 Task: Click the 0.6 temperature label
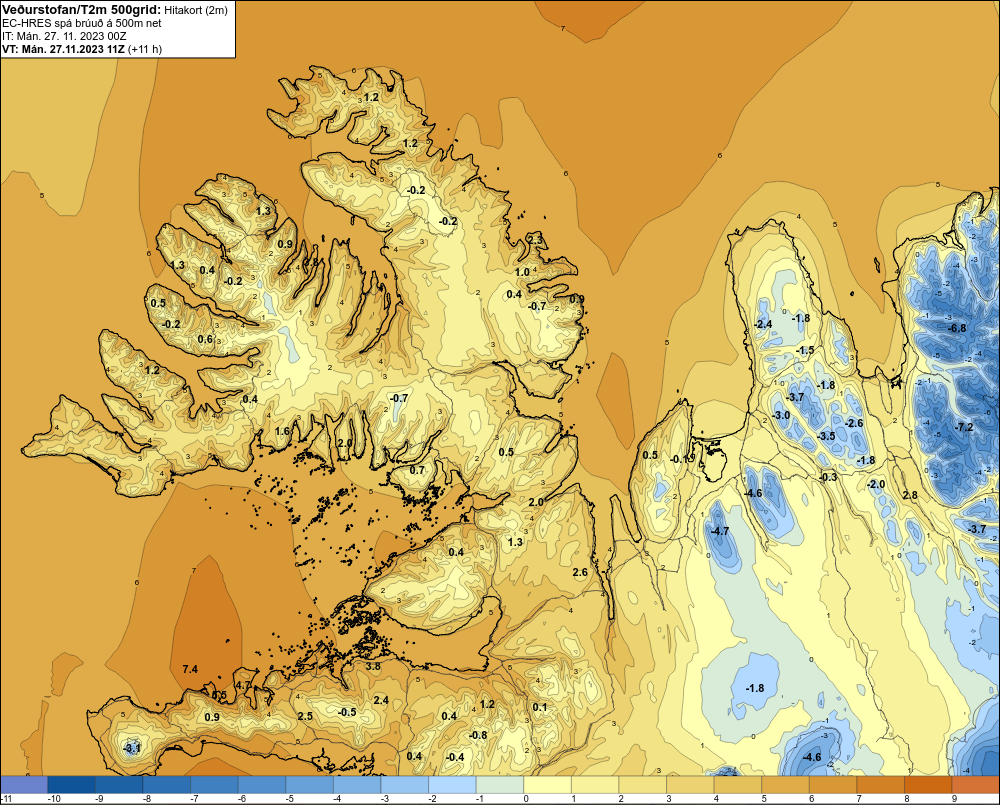(205, 339)
